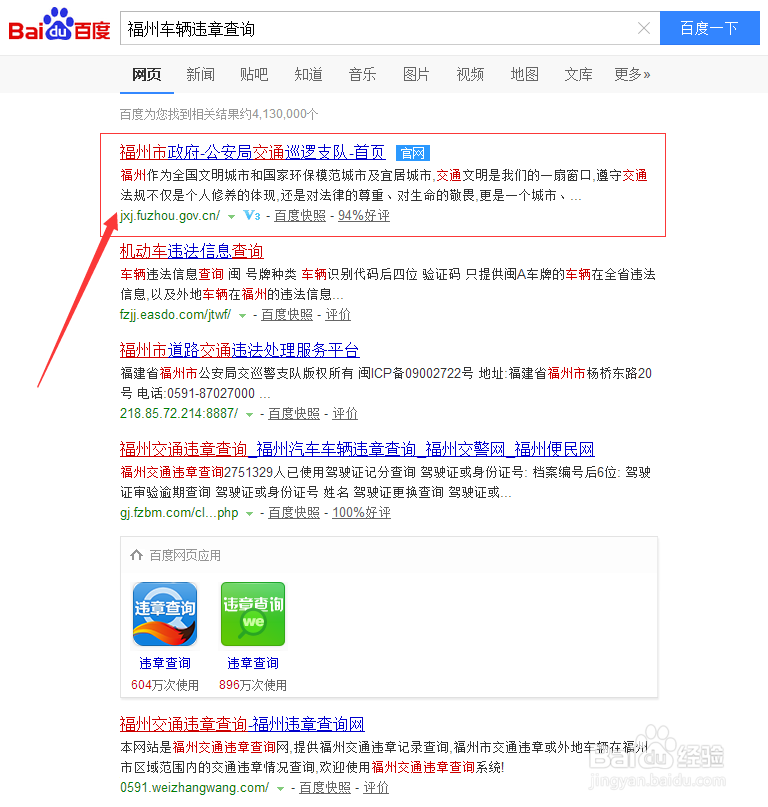
Task: Go to the 知道 tab
Action: pos(308,75)
